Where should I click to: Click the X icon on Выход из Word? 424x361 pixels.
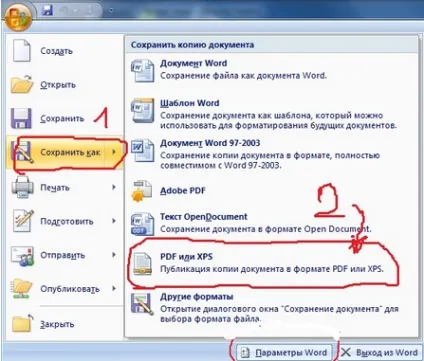[346, 352]
